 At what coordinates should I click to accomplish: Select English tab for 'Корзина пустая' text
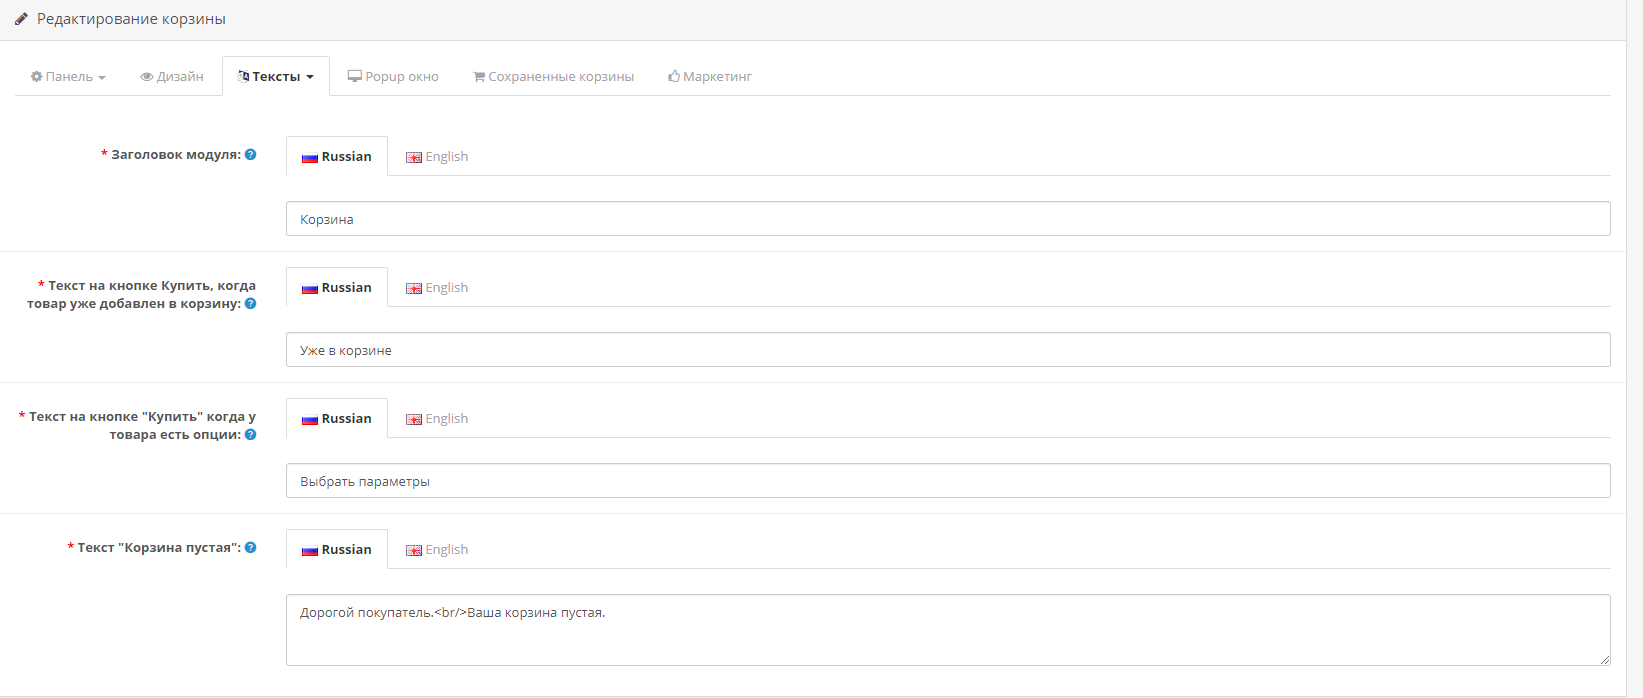[437, 550]
